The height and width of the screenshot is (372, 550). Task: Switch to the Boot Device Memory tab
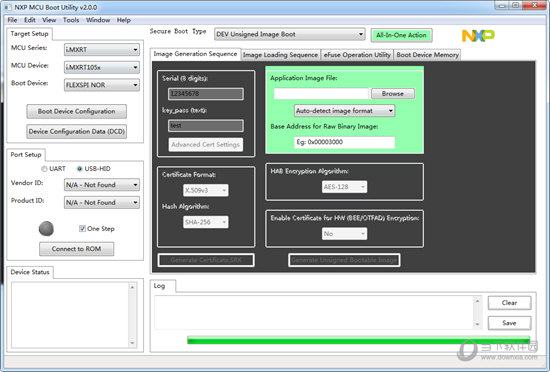click(427, 55)
